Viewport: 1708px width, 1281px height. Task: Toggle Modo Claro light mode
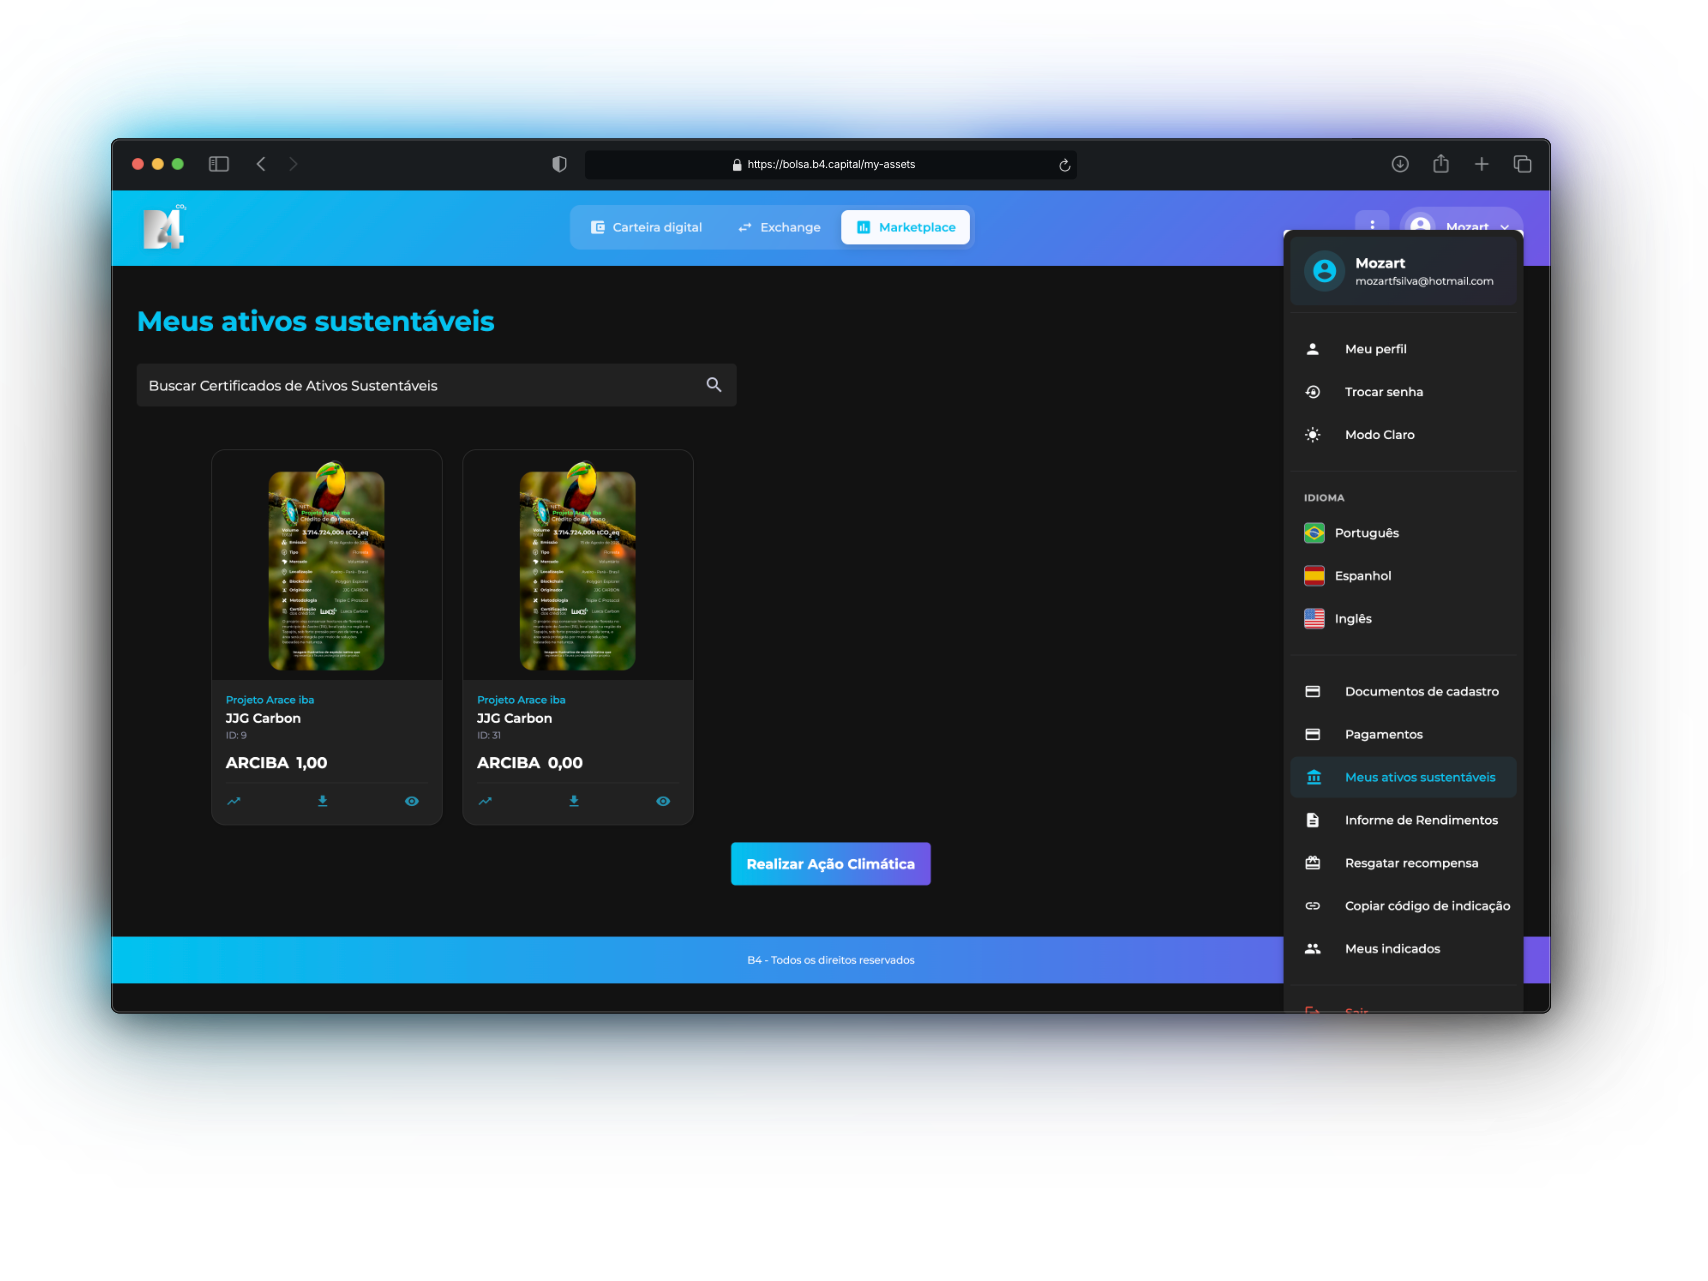click(1379, 435)
